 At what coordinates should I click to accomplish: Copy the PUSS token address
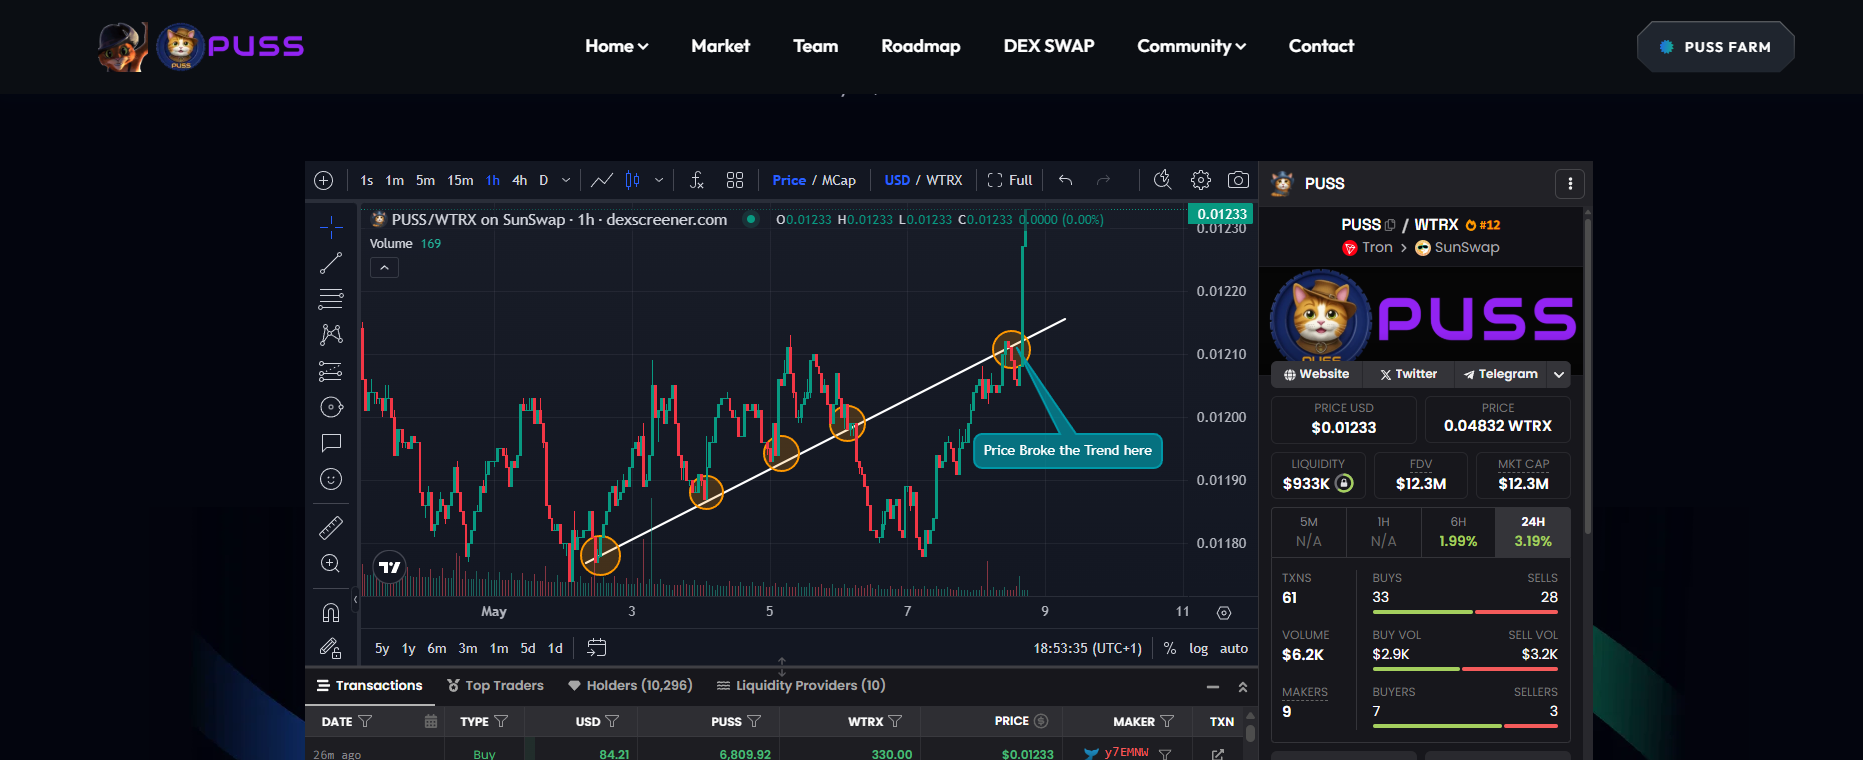pos(1390,225)
